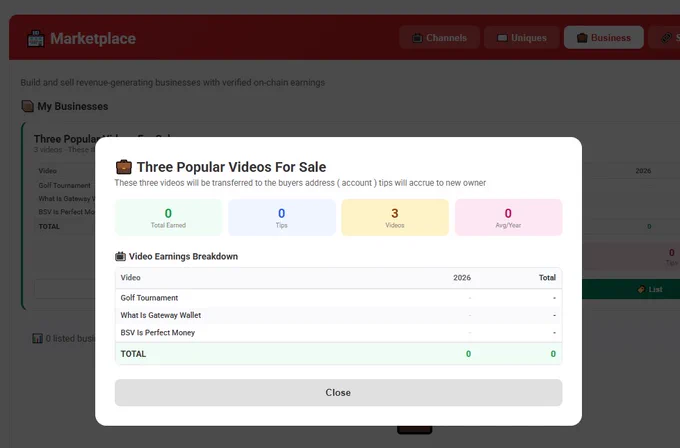Click the Golf Tournament row in dialog
680x448 pixels.
338,298
